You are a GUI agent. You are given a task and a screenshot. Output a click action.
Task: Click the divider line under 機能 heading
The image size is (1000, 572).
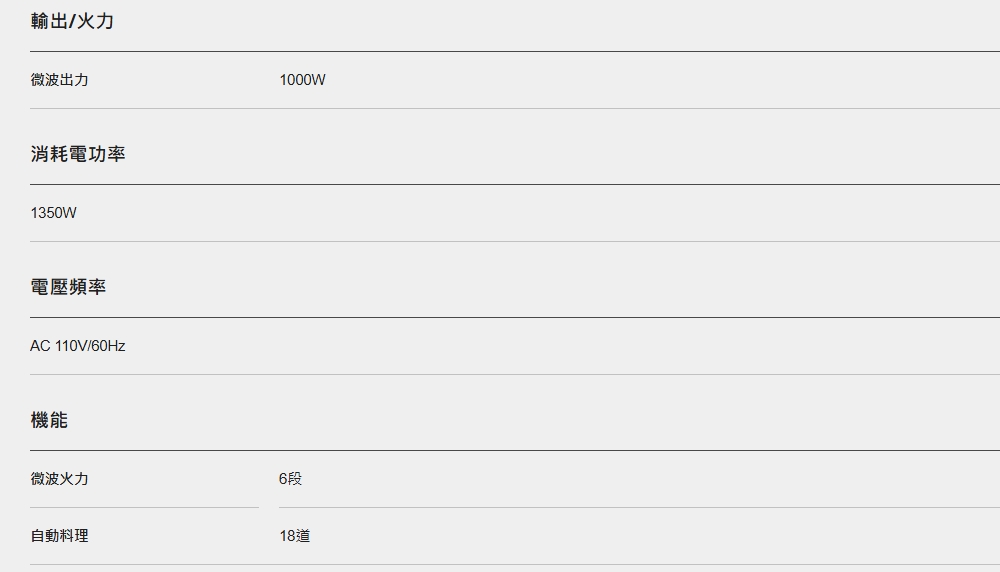point(515,450)
